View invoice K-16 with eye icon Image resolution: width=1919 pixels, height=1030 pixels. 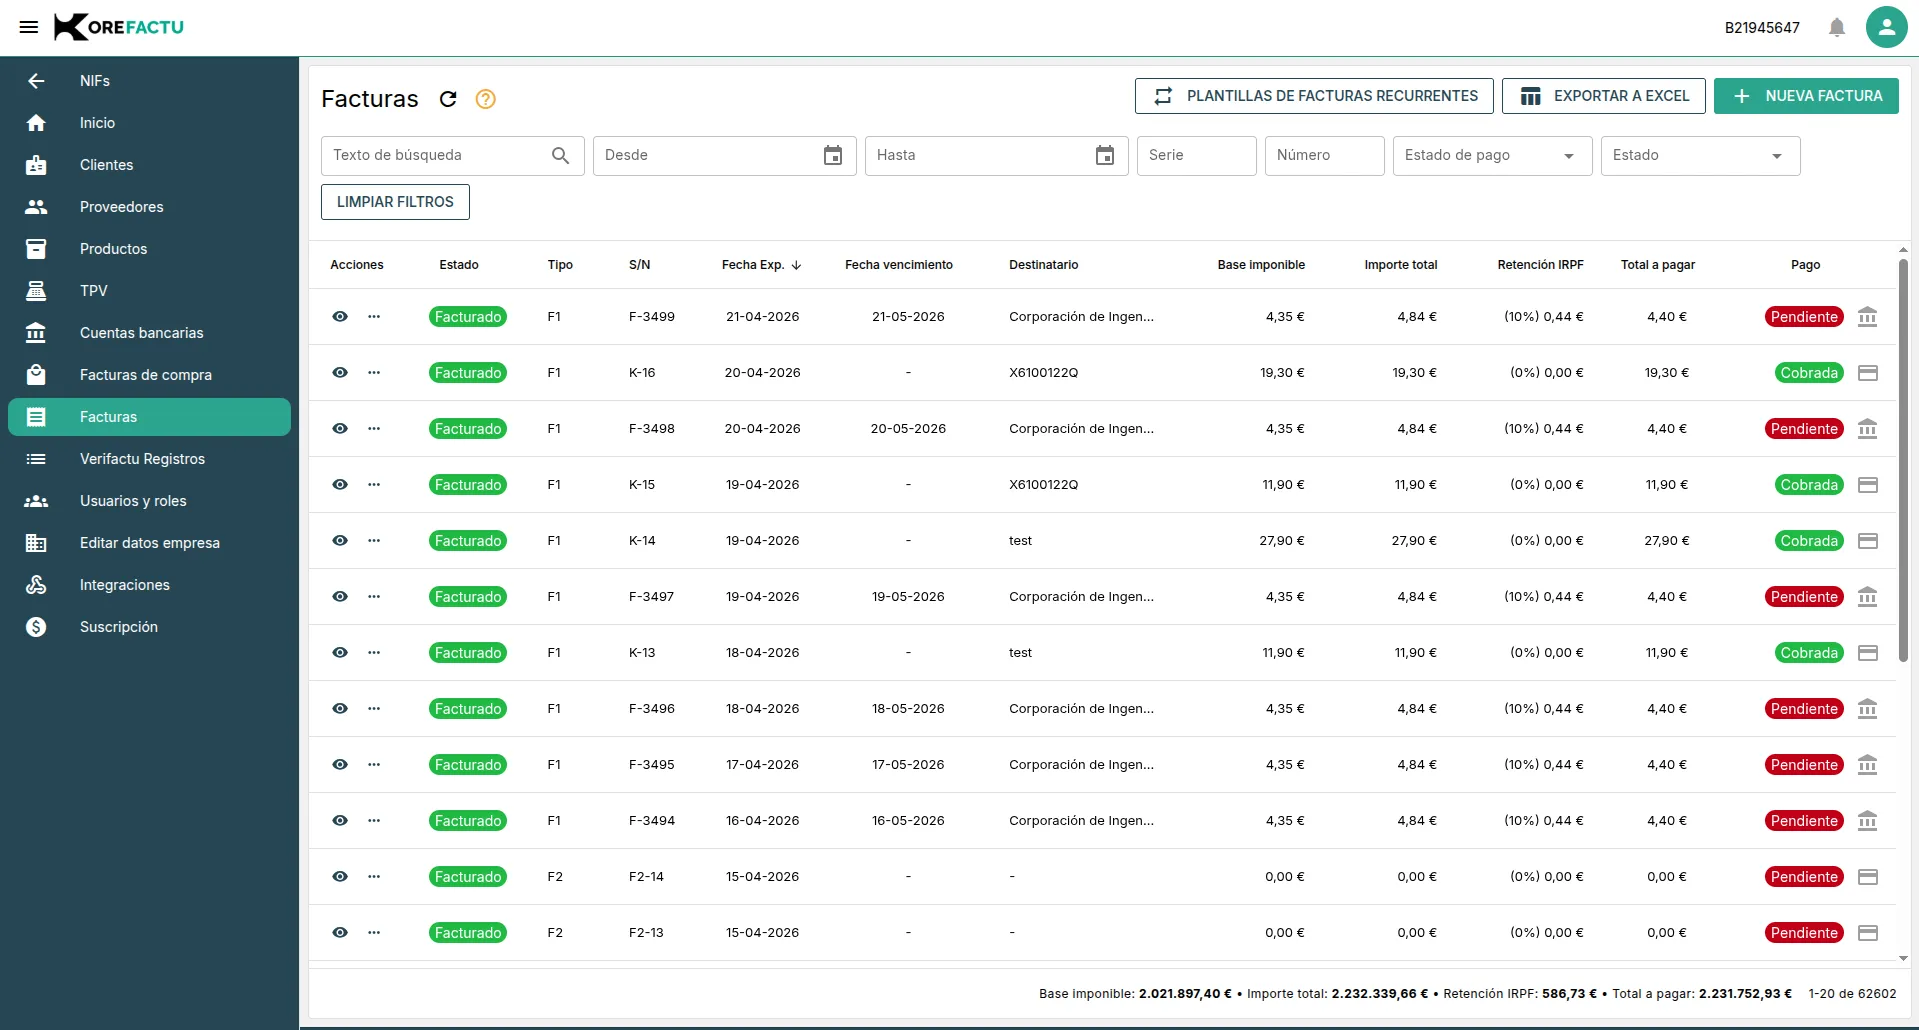(x=340, y=373)
